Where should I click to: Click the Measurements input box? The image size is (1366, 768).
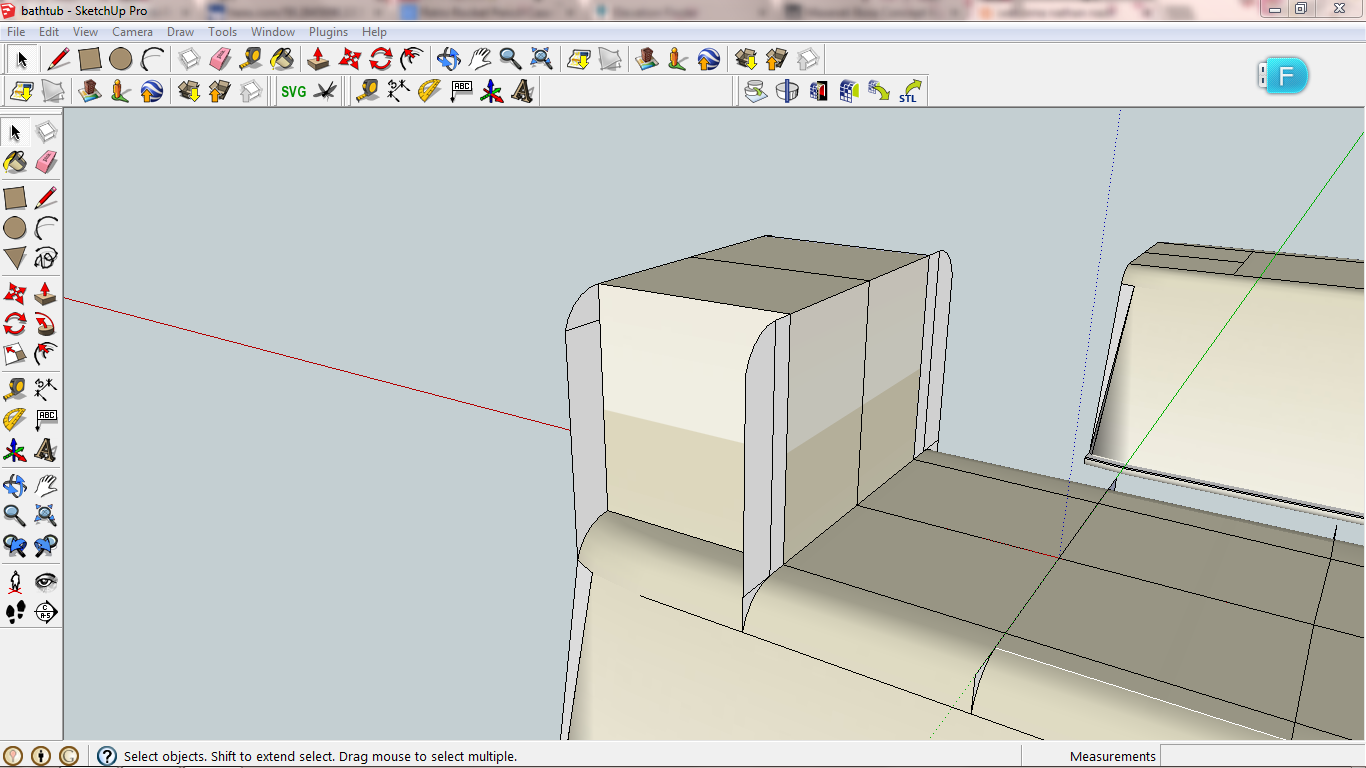click(1262, 756)
